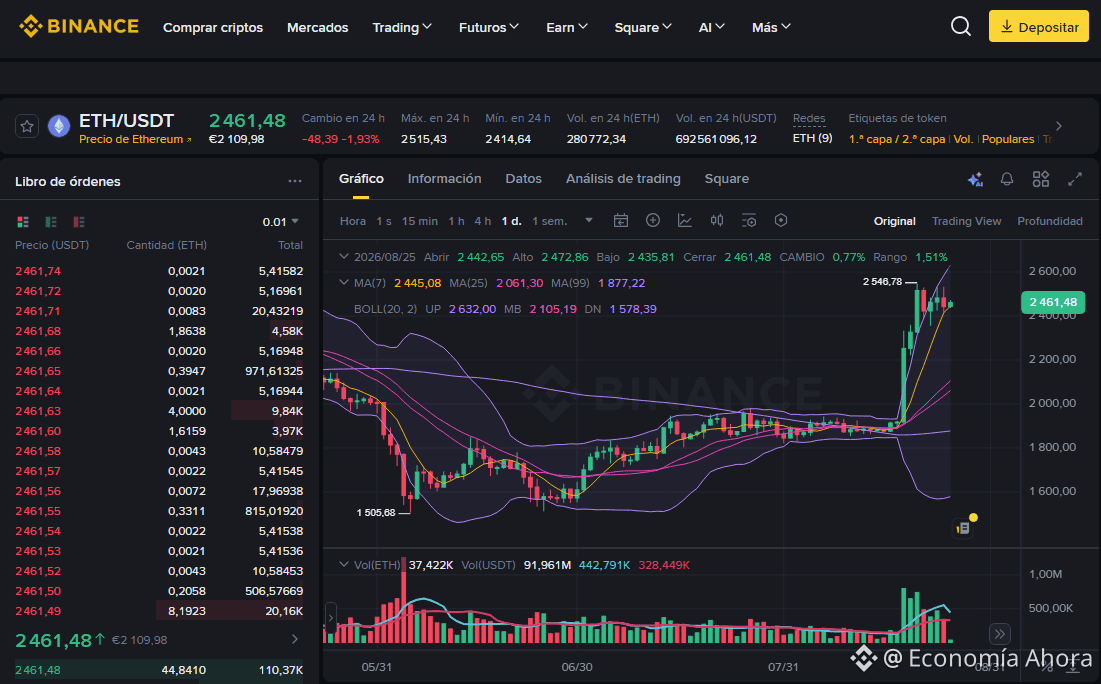The height and width of the screenshot is (684, 1101).
Task: Click the Redes label
Action: (809, 118)
